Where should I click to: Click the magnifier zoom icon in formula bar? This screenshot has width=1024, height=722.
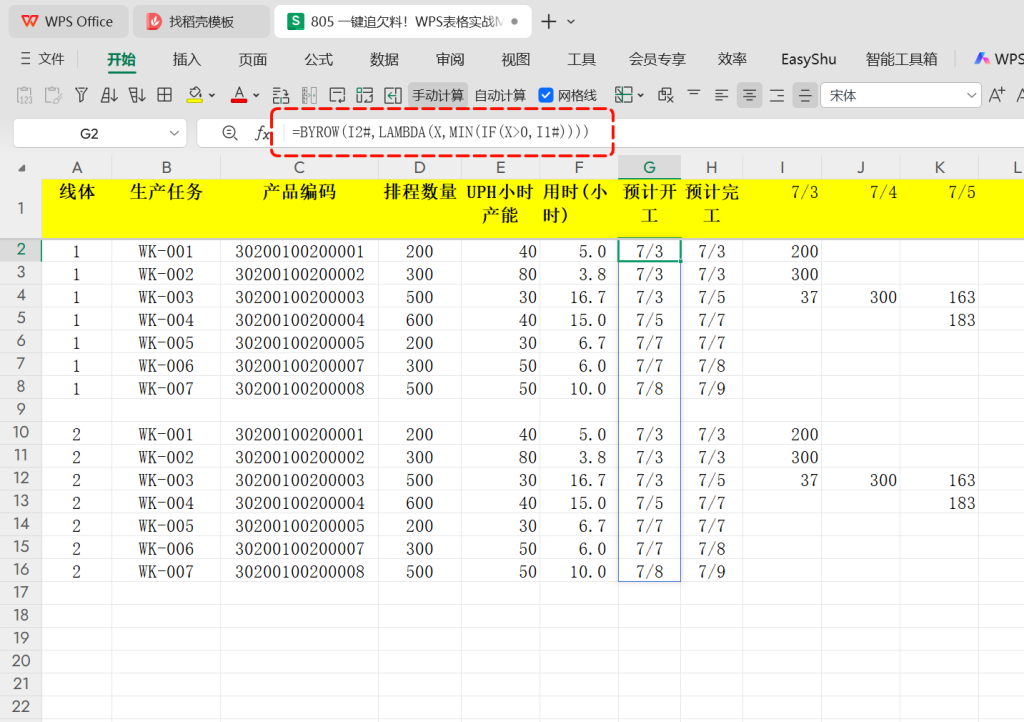point(229,133)
